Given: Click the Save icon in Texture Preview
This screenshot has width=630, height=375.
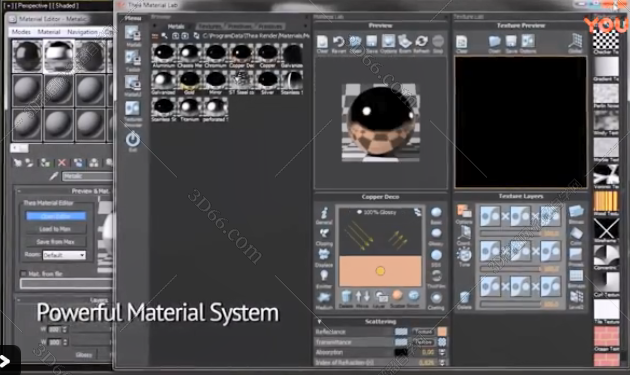Looking at the screenshot, I should [x=511, y=42].
